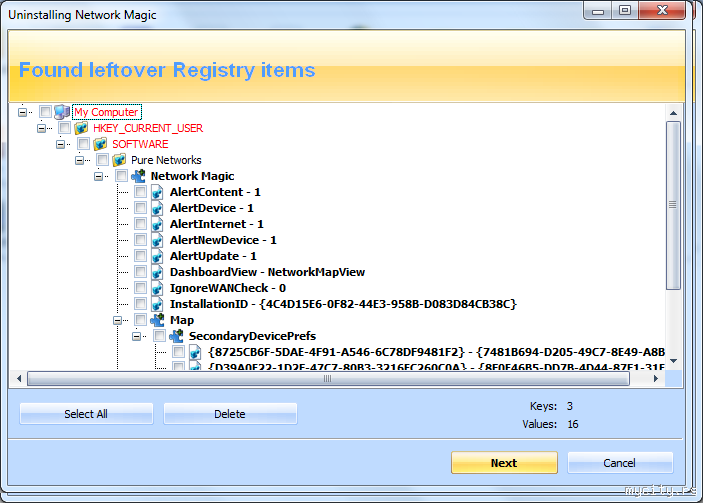
Task: Tick the AlertDevice - 1 checkbox
Action: [x=141, y=207]
